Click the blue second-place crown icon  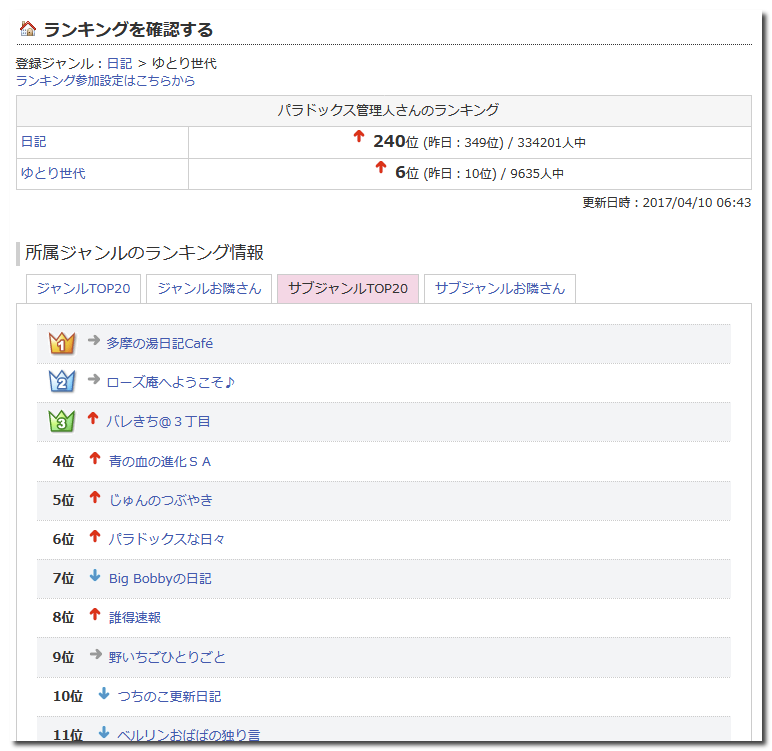(x=62, y=382)
